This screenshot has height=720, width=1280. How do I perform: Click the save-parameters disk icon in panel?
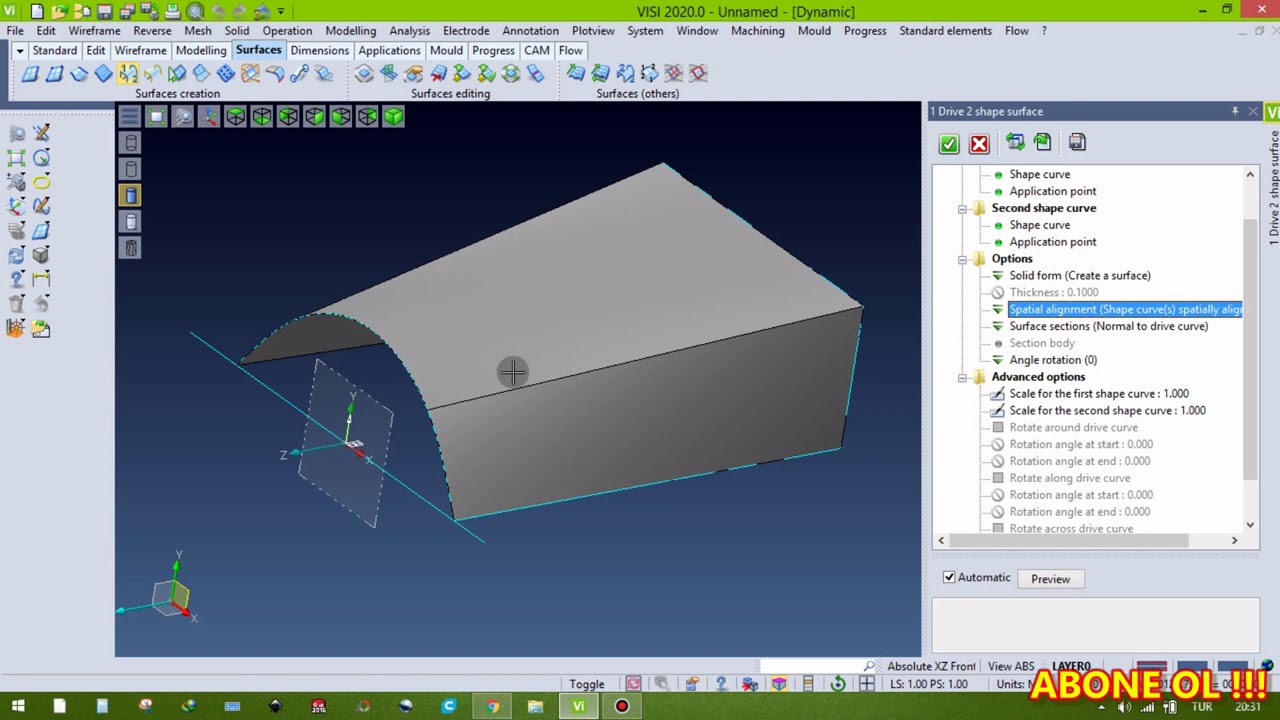(x=1077, y=143)
